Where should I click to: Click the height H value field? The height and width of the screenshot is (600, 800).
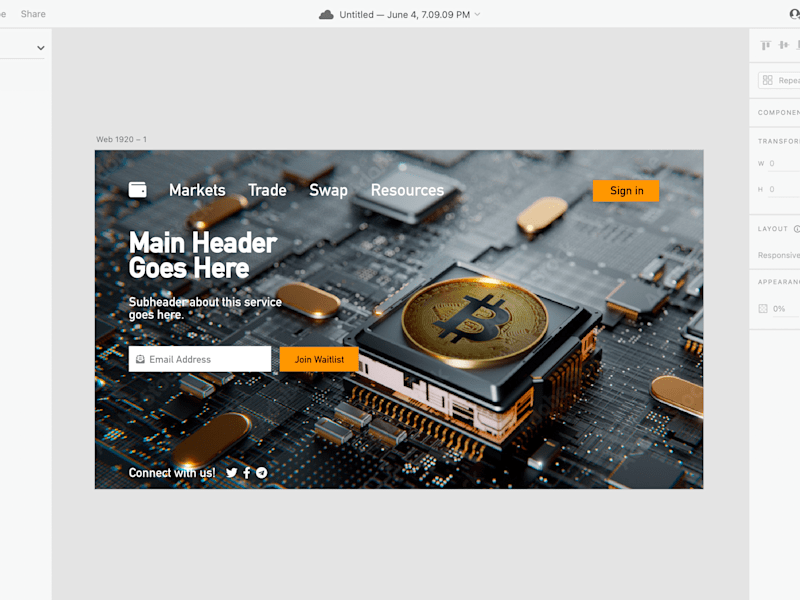point(784,189)
